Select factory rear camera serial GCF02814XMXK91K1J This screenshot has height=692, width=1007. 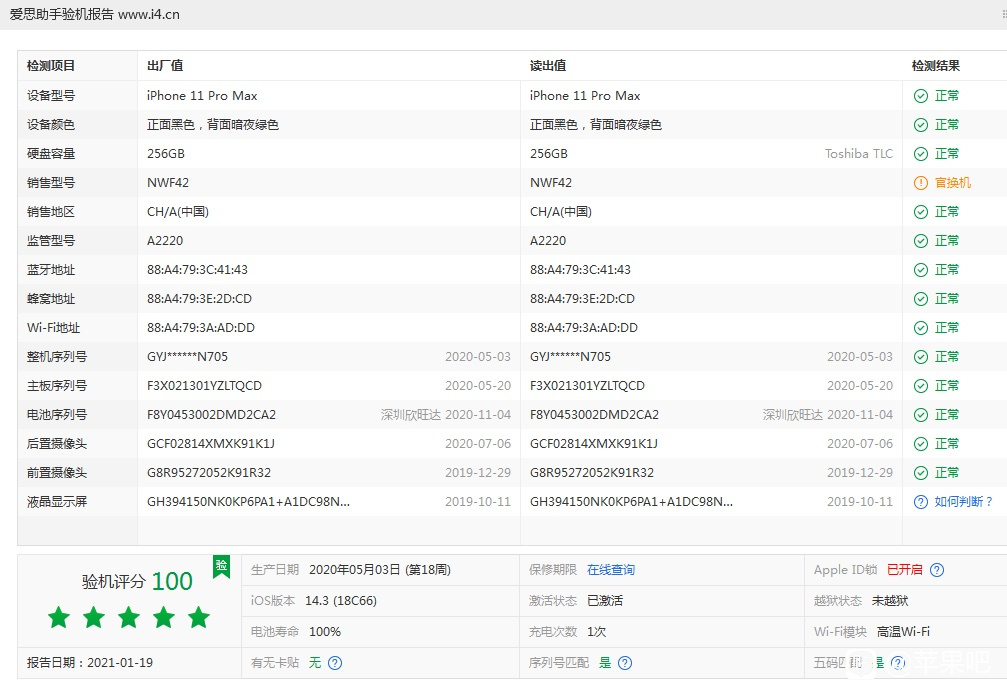[x=211, y=444]
